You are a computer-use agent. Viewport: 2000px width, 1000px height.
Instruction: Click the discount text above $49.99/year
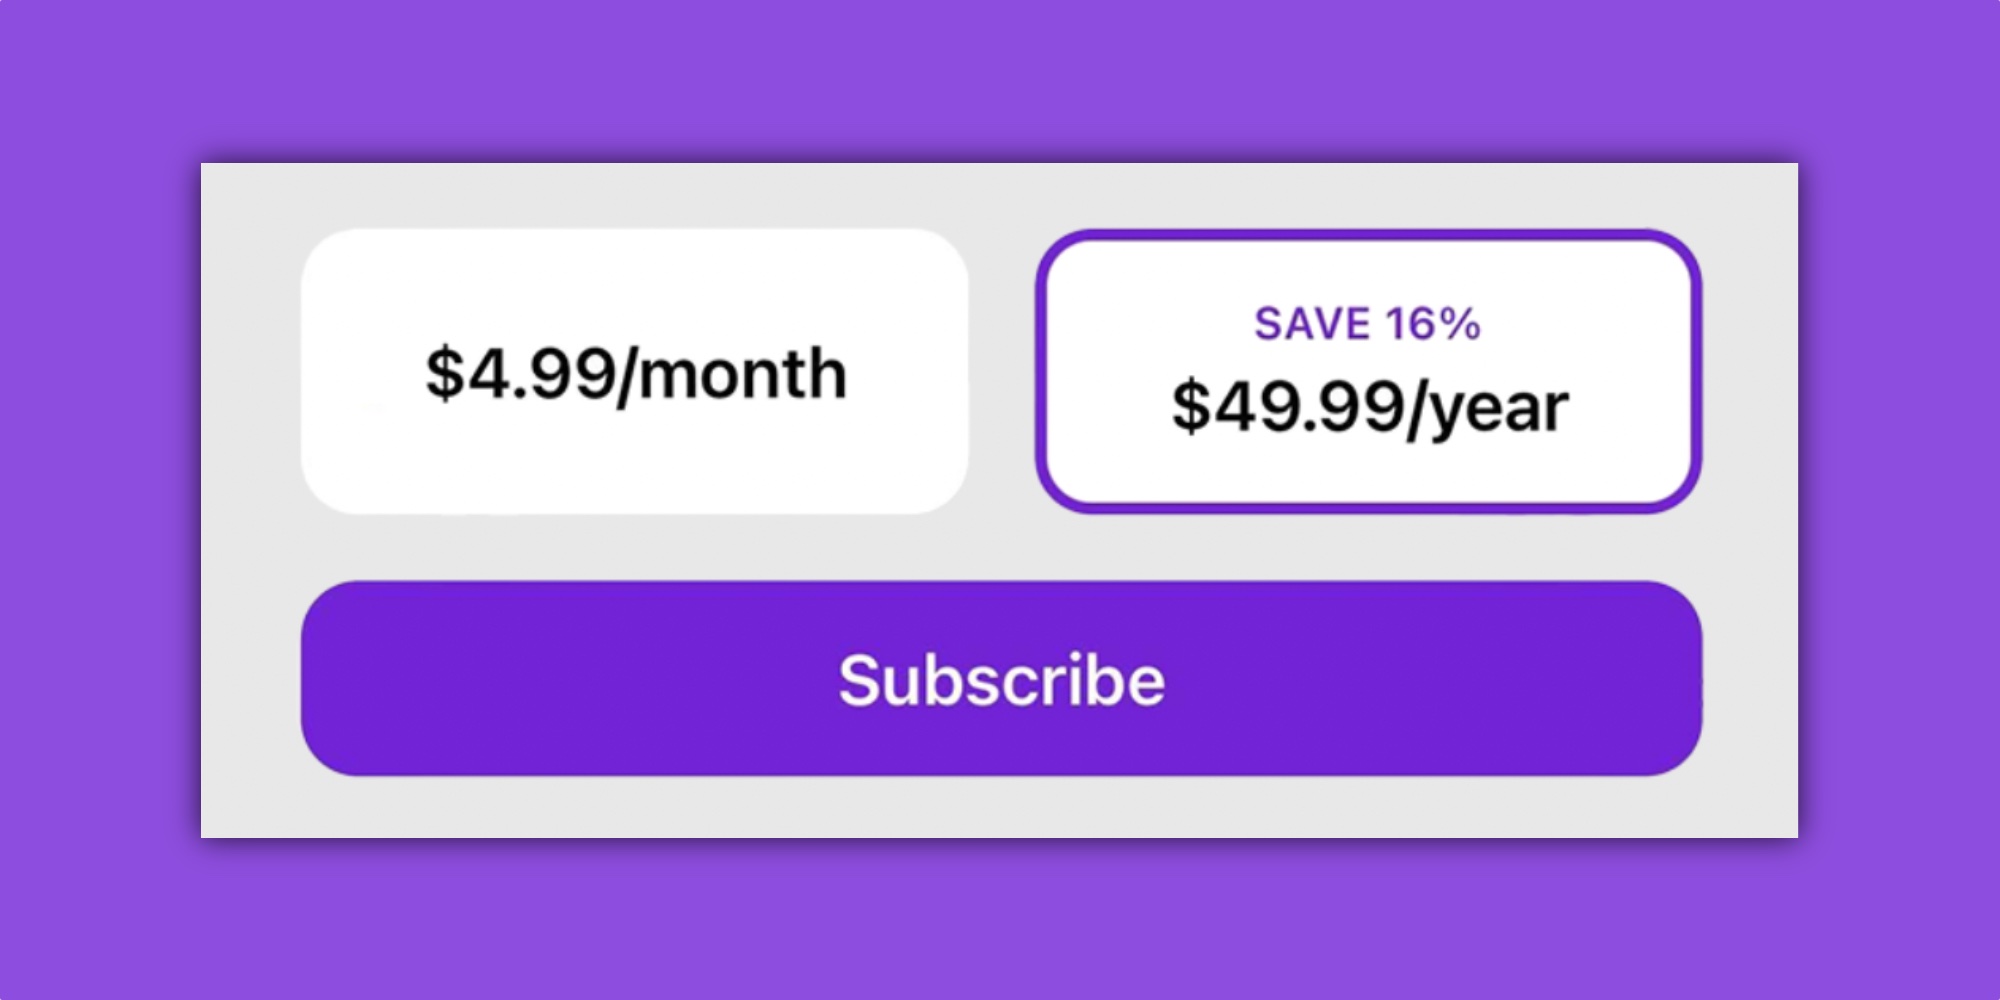click(x=1367, y=324)
